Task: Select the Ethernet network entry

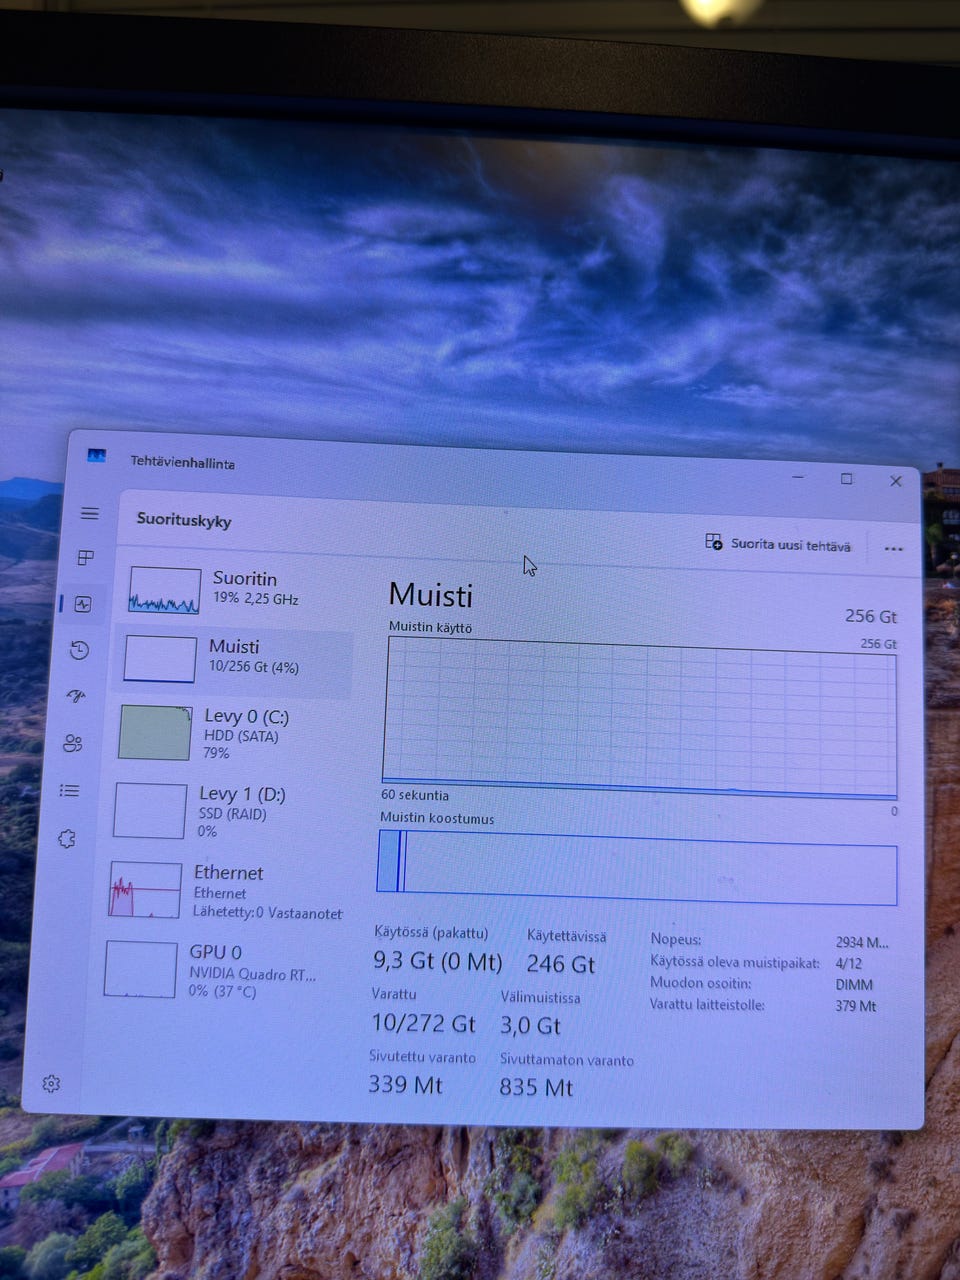Action: [224, 890]
